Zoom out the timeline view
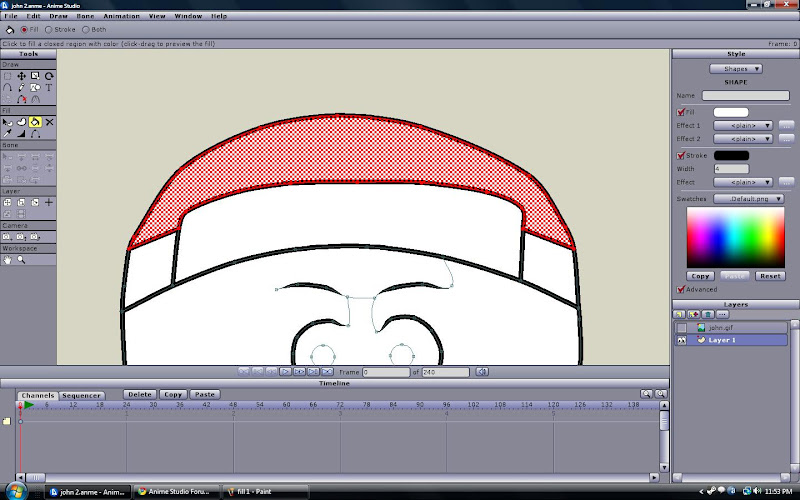The height and width of the screenshot is (500, 800). (x=646, y=394)
